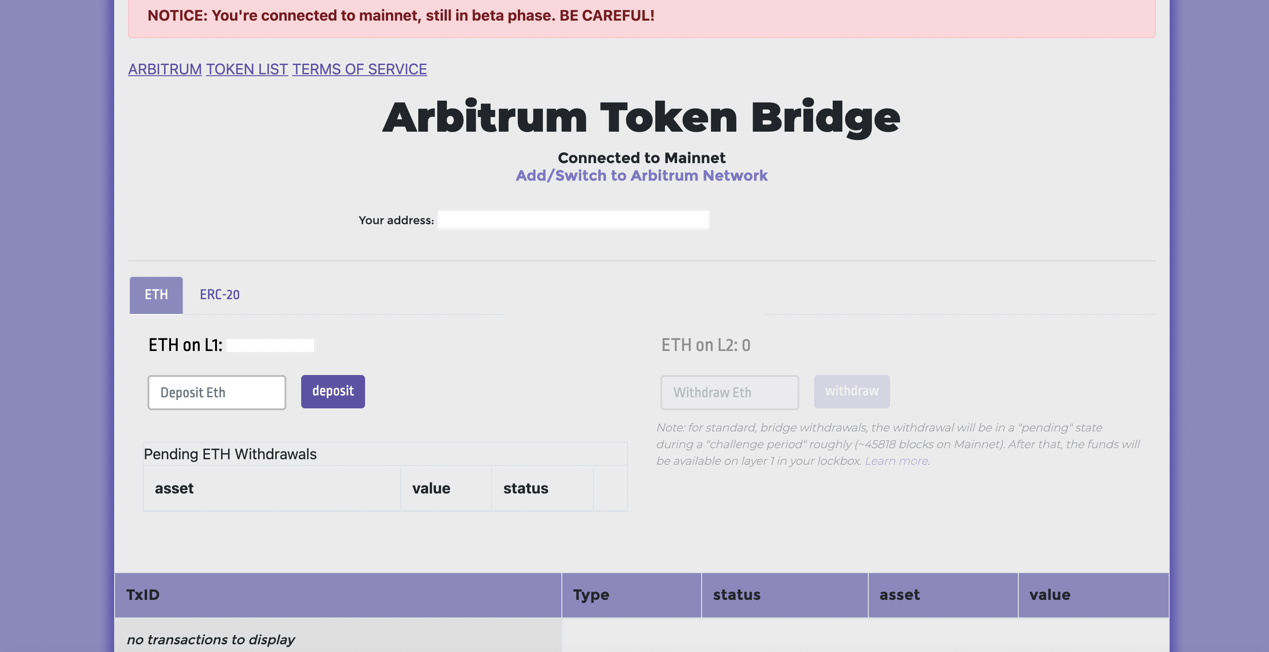Click the Type column header
The width and height of the screenshot is (1269, 652).
coord(591,595)
